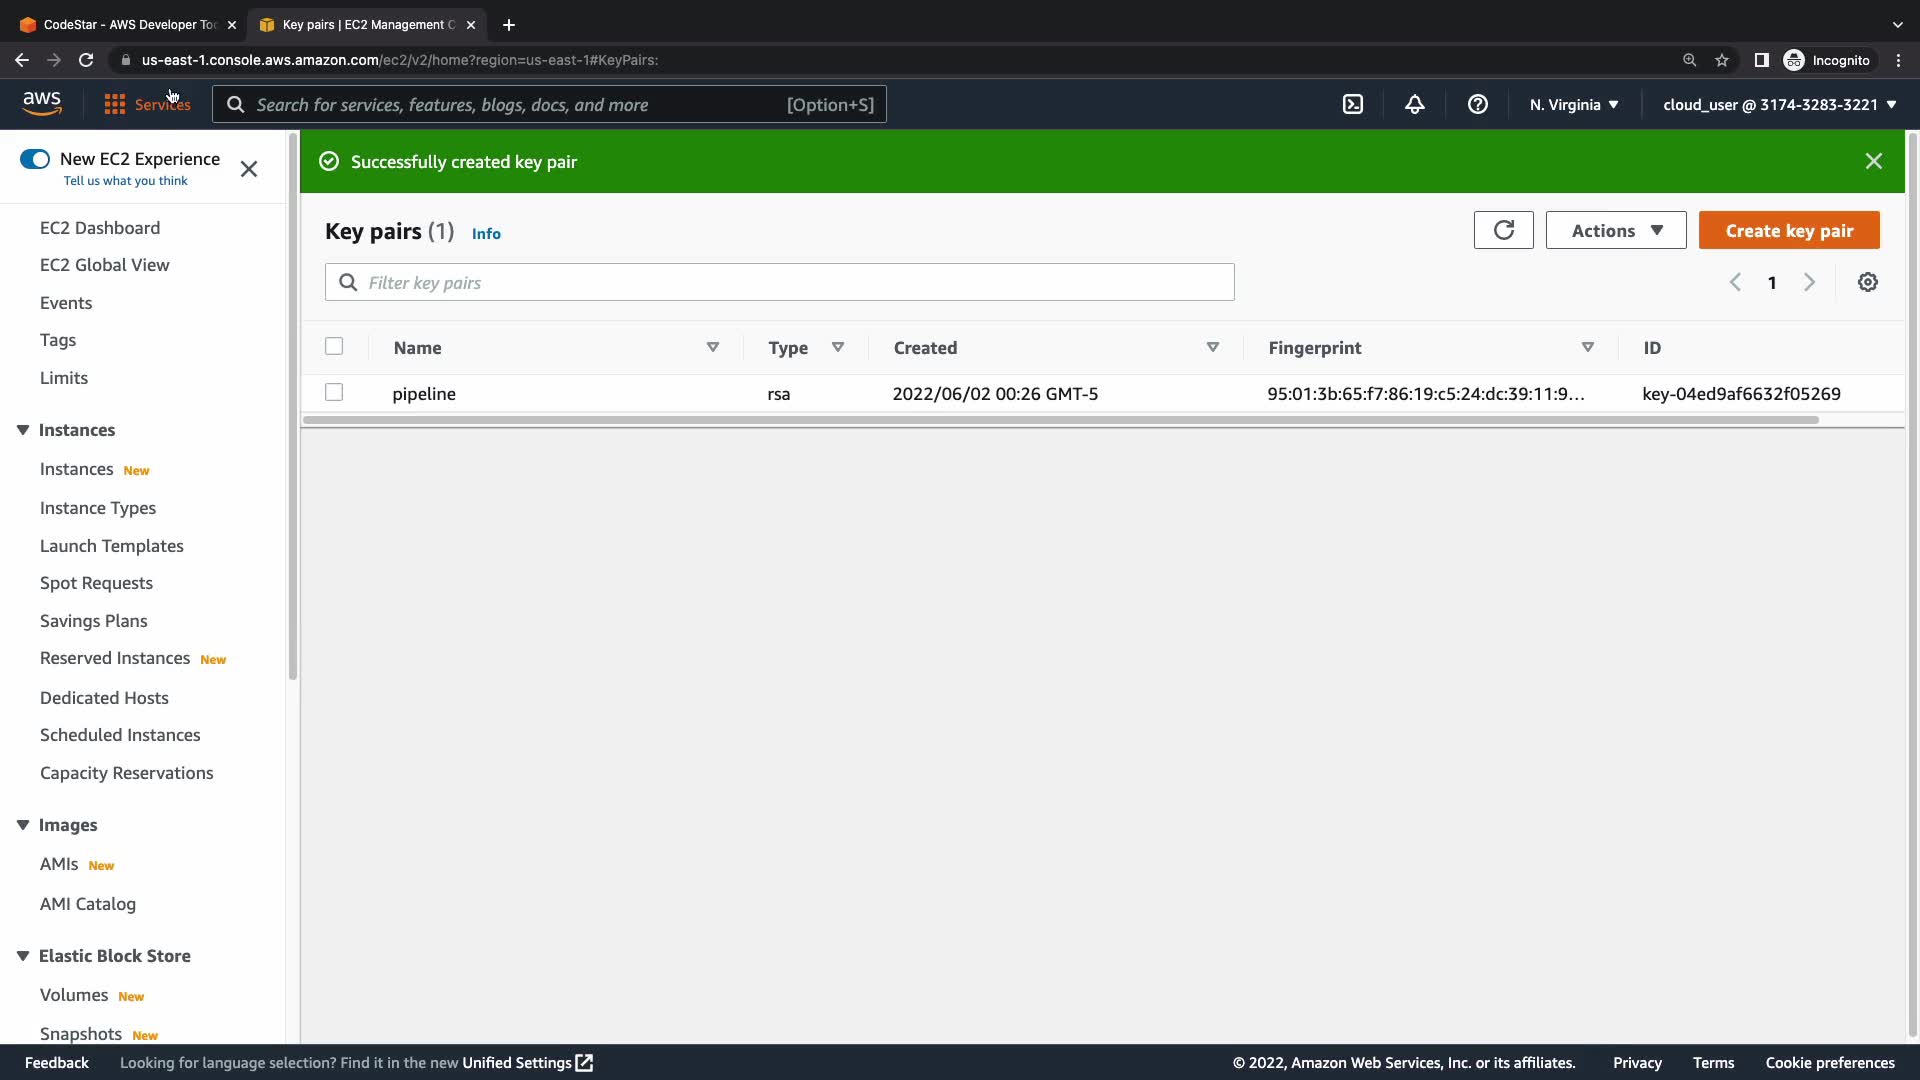Click the help question mark icon
Image resolution: width=1920 pixels, height=1080 pixels.
click(1477, 104)
